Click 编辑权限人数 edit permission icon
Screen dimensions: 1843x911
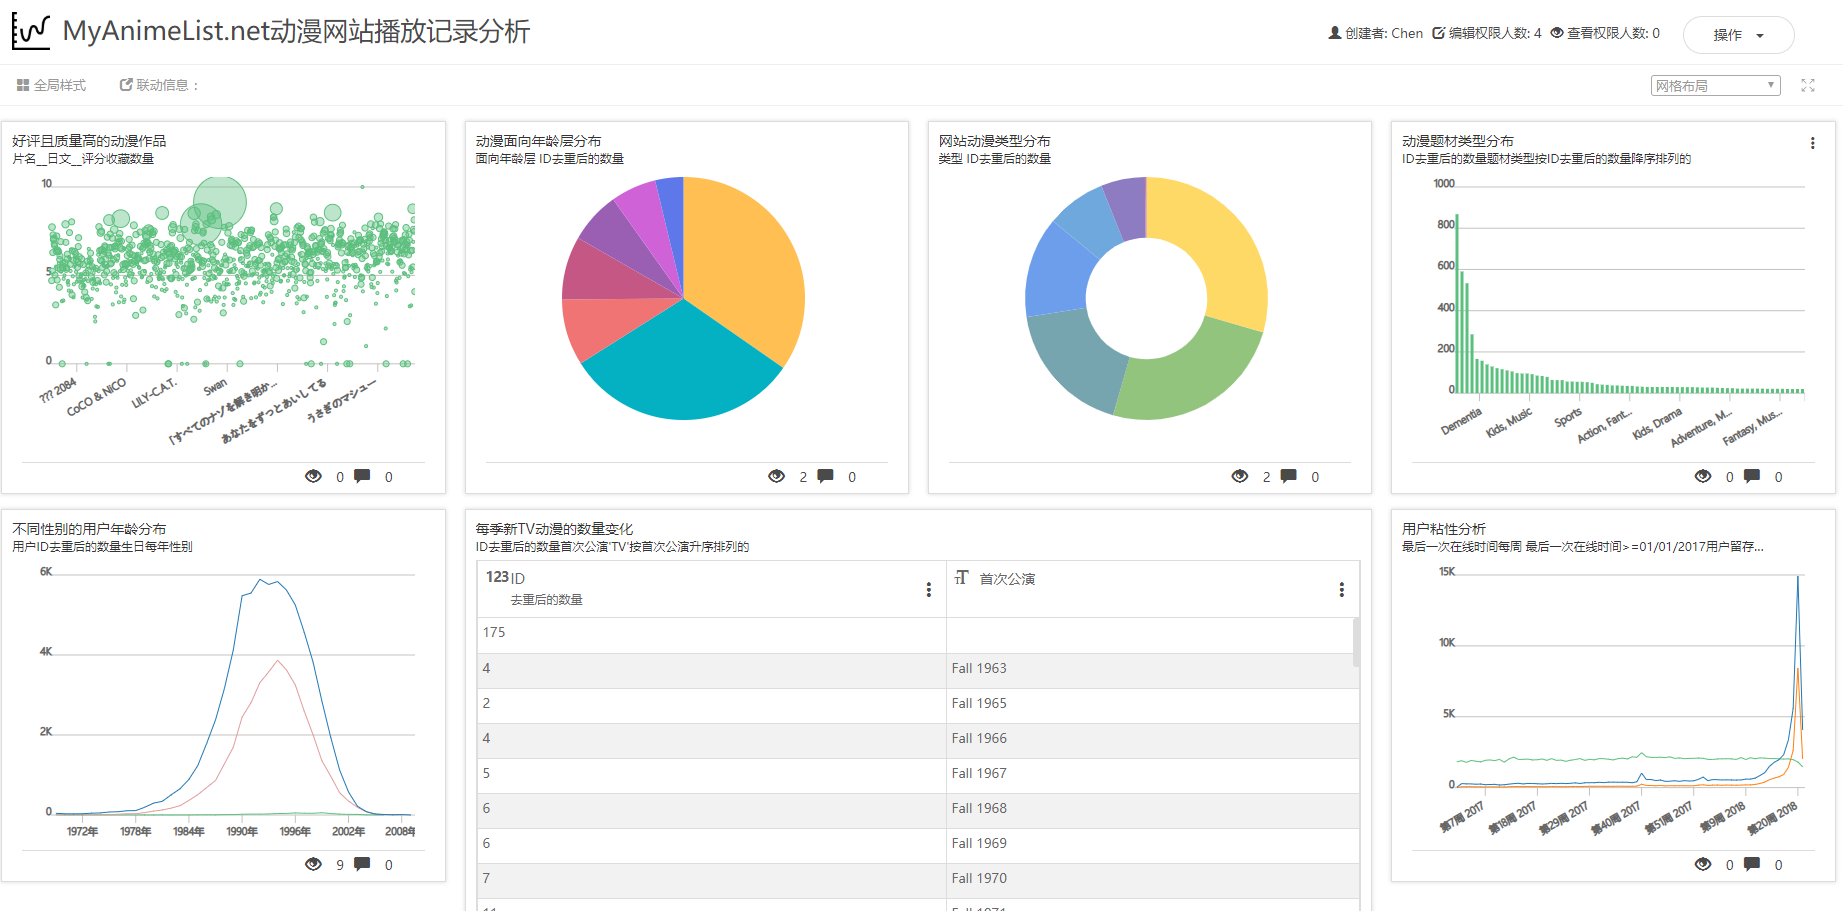click(x=1438, y=33)
